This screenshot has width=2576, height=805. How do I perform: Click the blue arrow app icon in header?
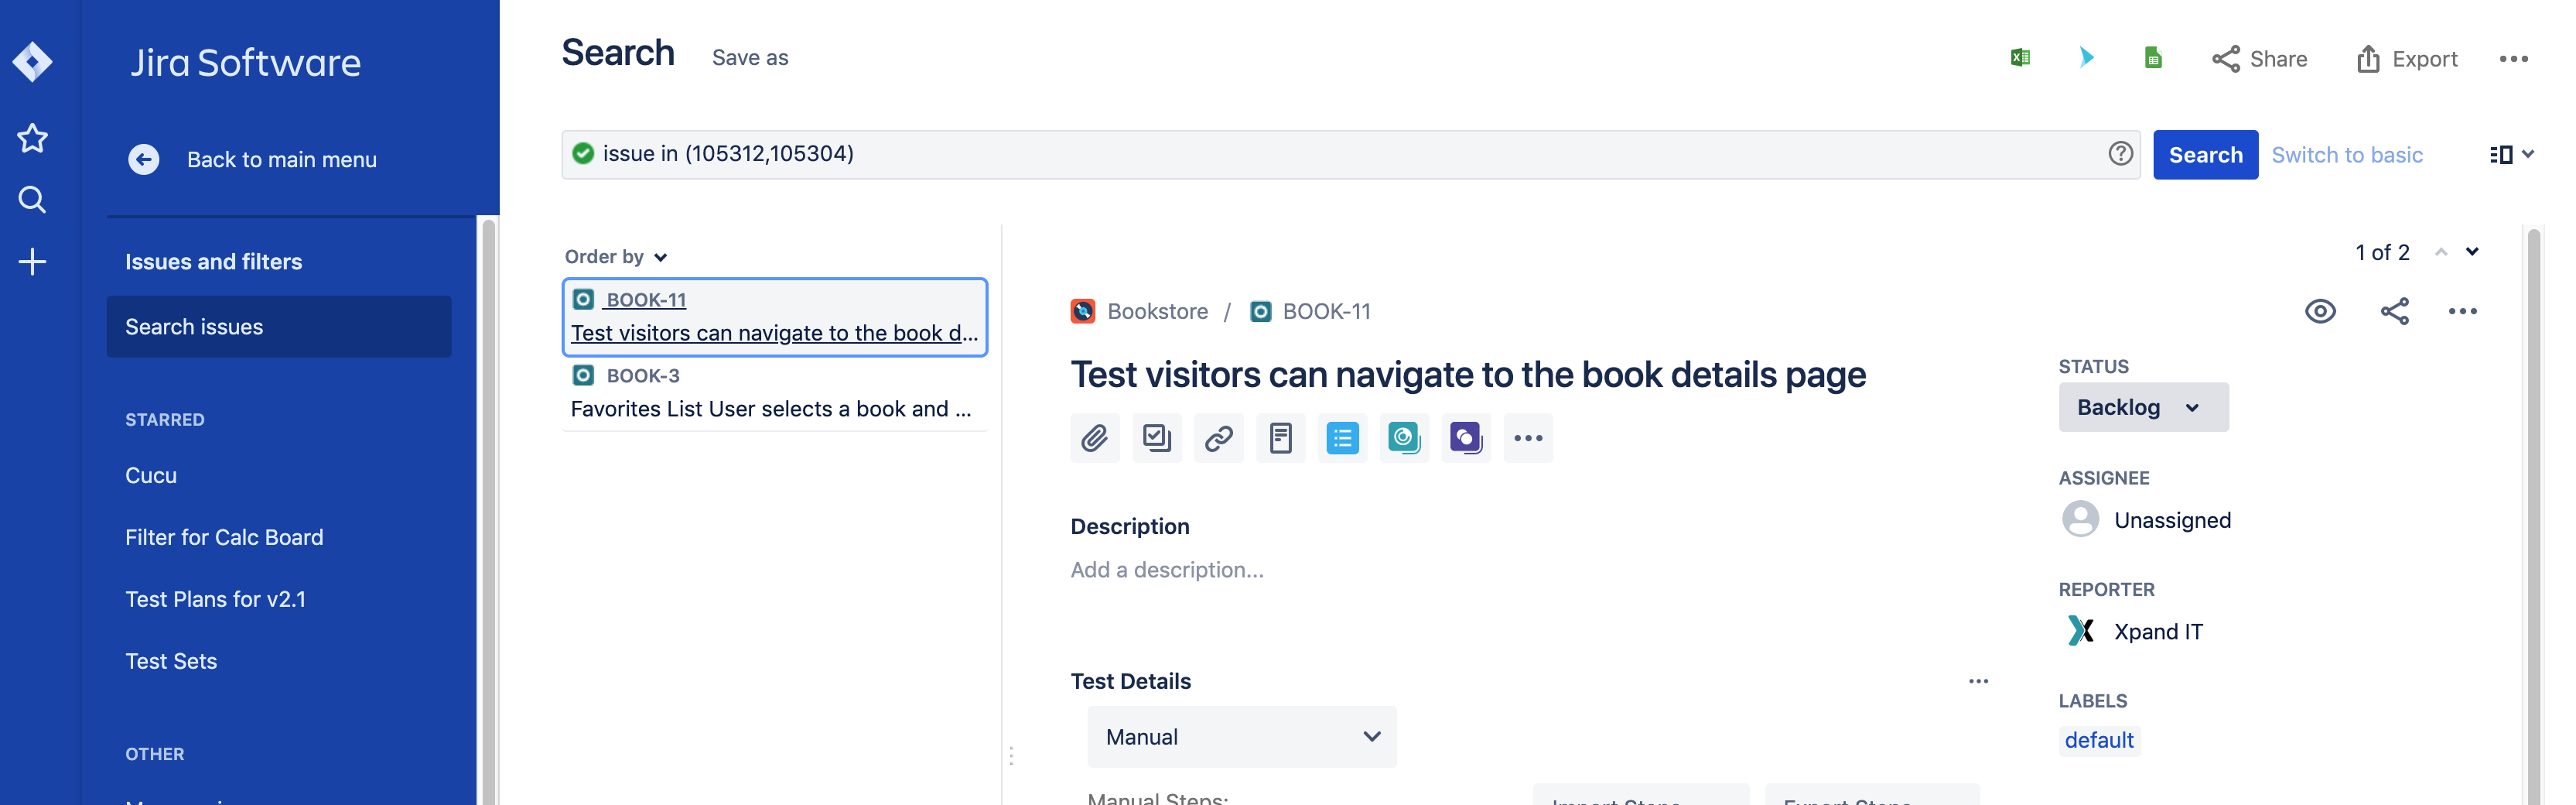click(2086, 58)
